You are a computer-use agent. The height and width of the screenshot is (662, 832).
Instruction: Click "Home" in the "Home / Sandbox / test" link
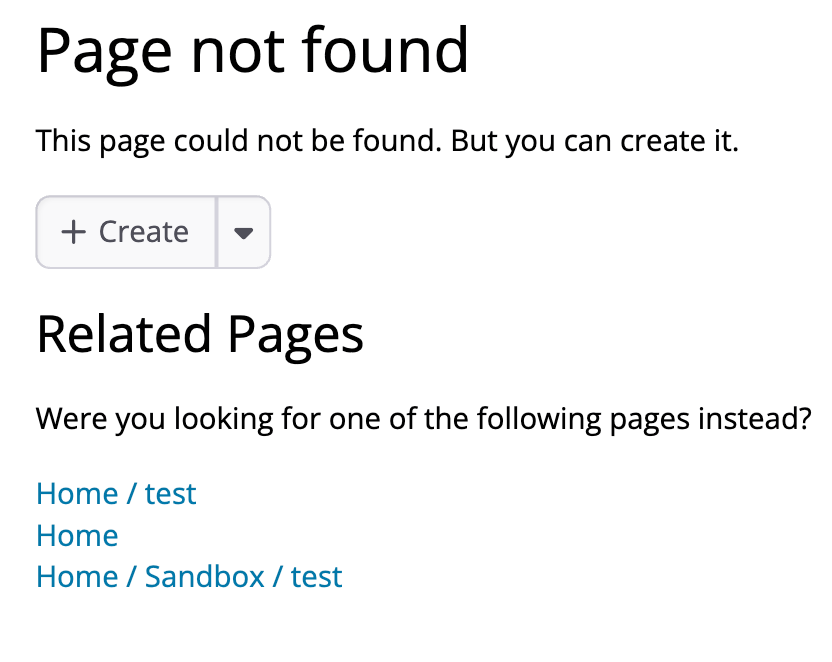[77, 577]
